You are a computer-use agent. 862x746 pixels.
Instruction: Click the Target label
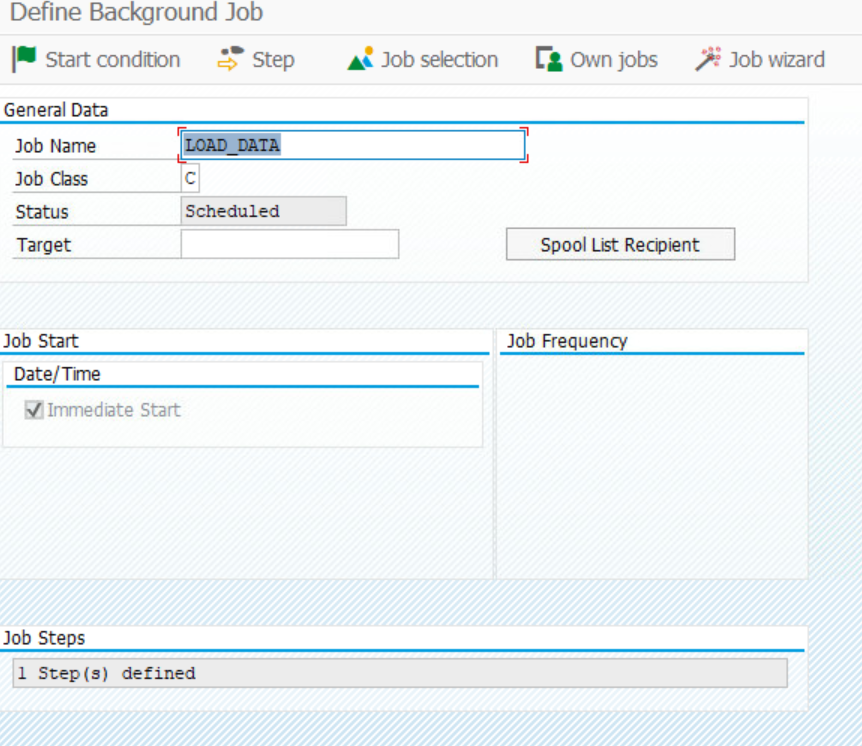(44, 245)
